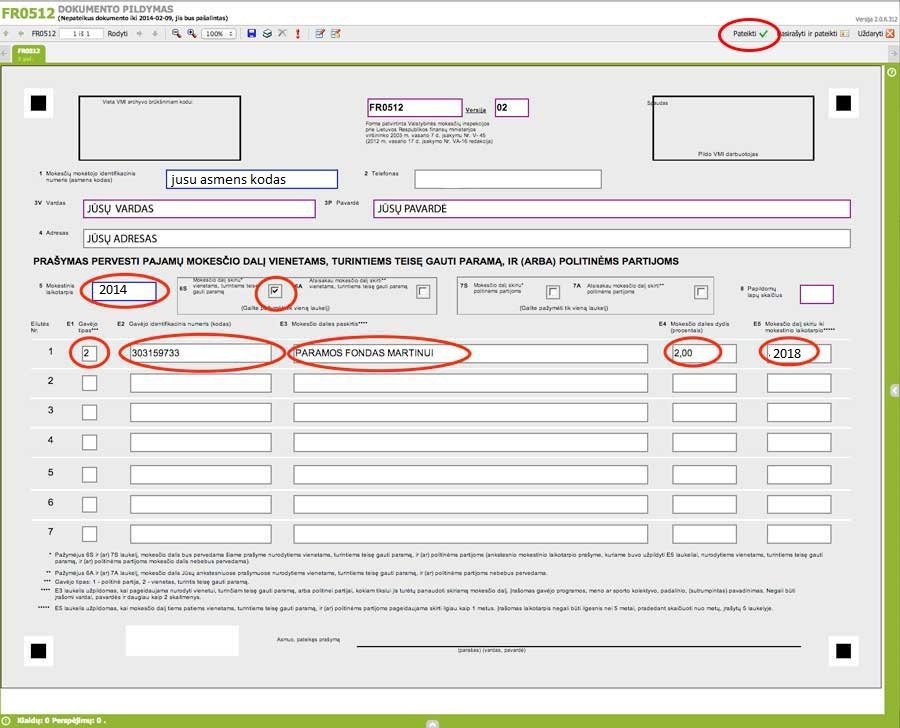
Task: Click row 4 tax share purpose field
Action: pyautogui.click(x=471, y=442)
